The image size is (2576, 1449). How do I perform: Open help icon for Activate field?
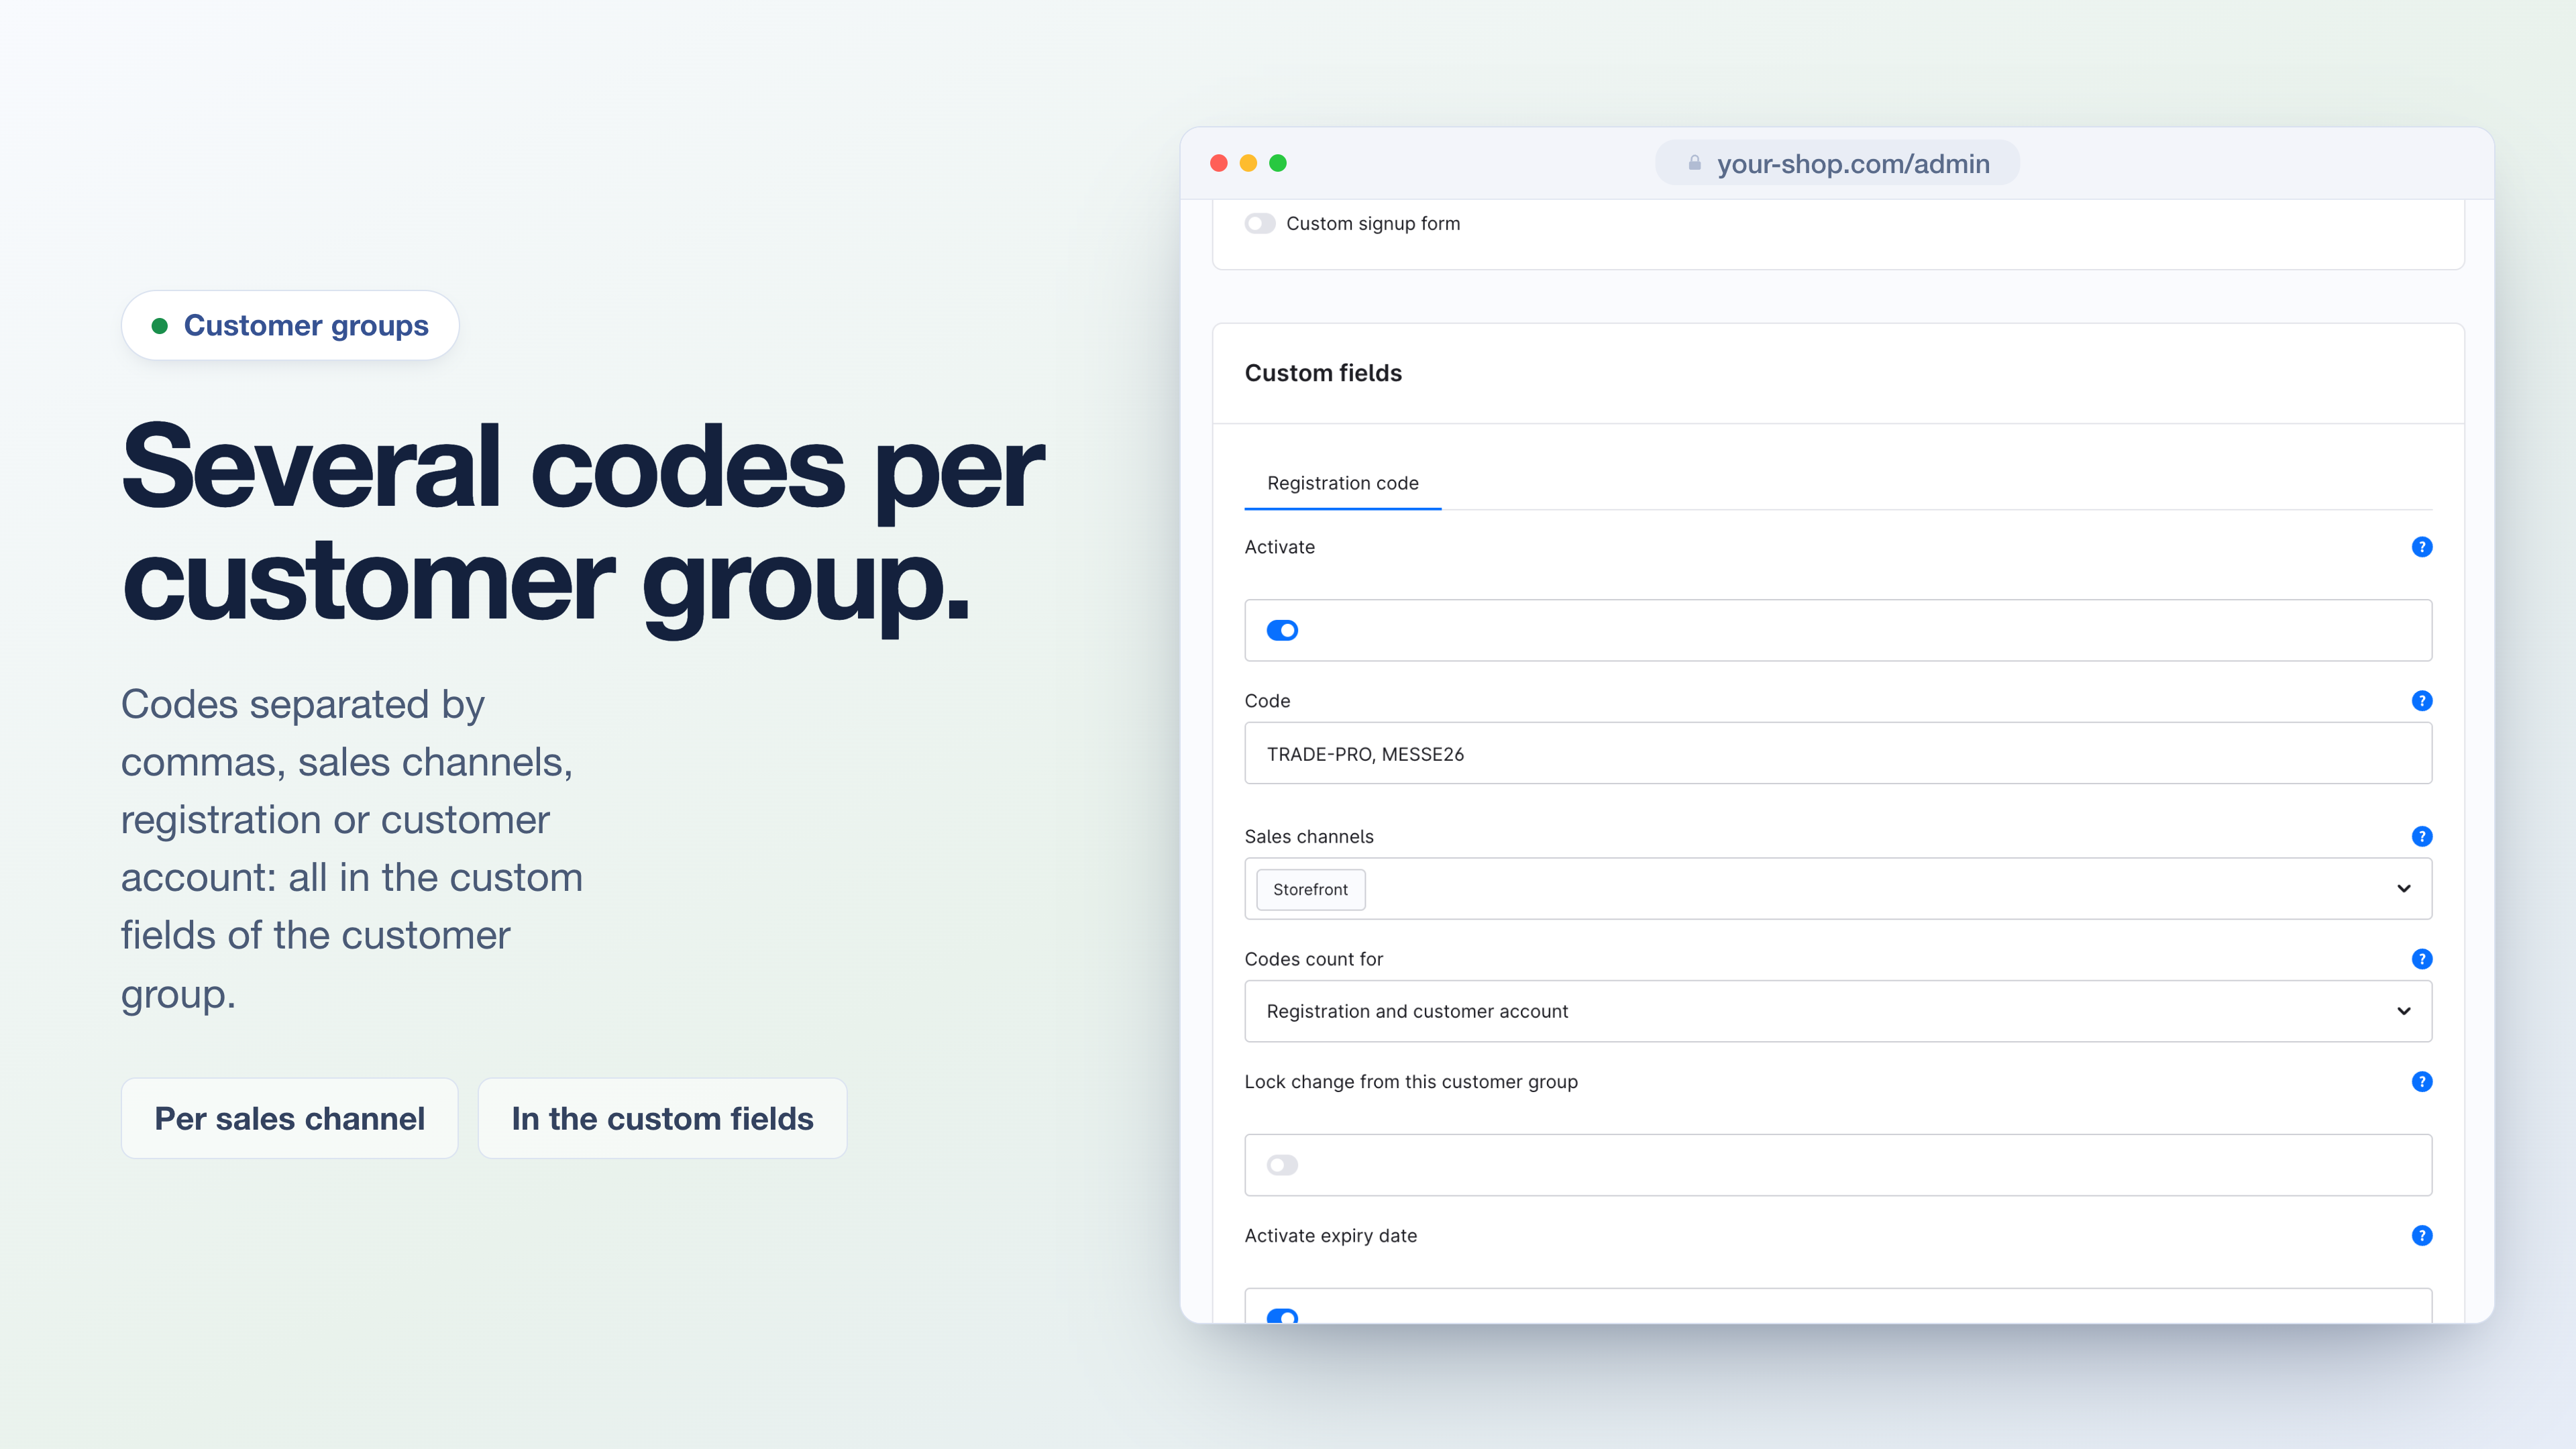(2421, 547)
